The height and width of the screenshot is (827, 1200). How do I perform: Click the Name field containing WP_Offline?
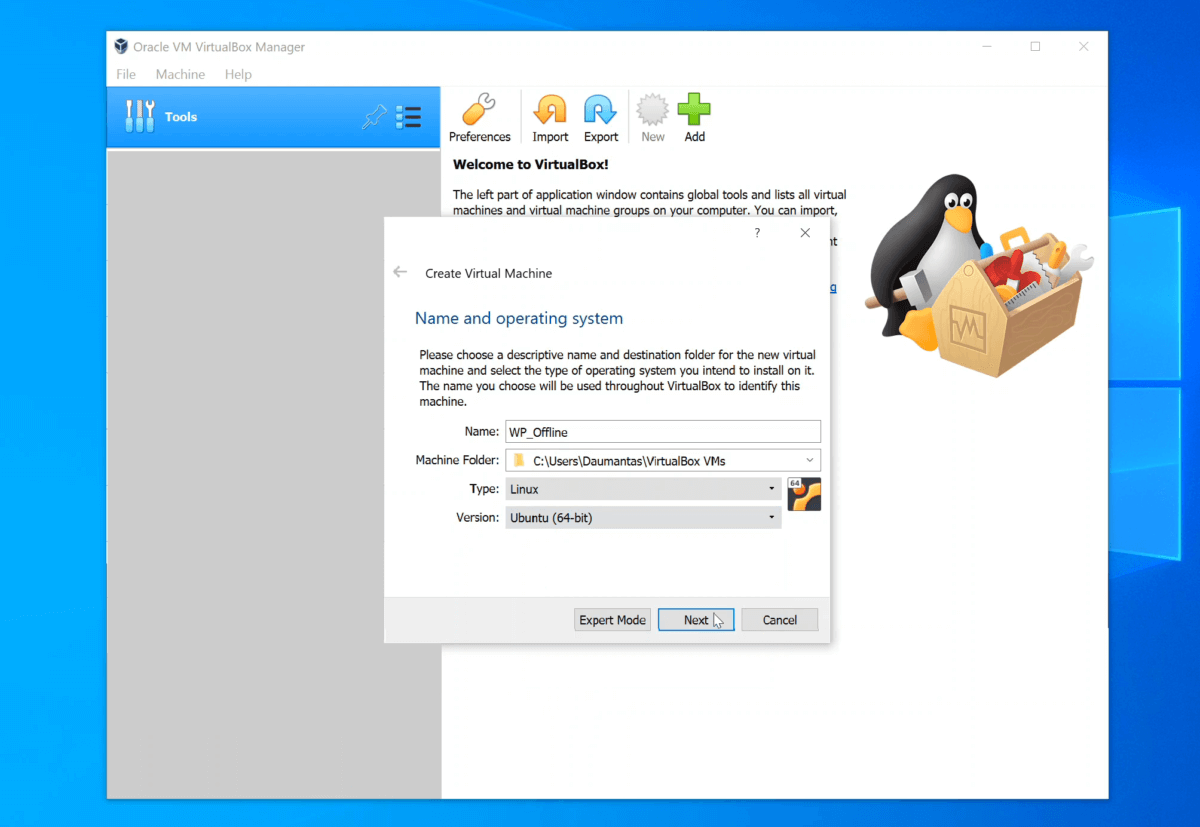point(663,432)
